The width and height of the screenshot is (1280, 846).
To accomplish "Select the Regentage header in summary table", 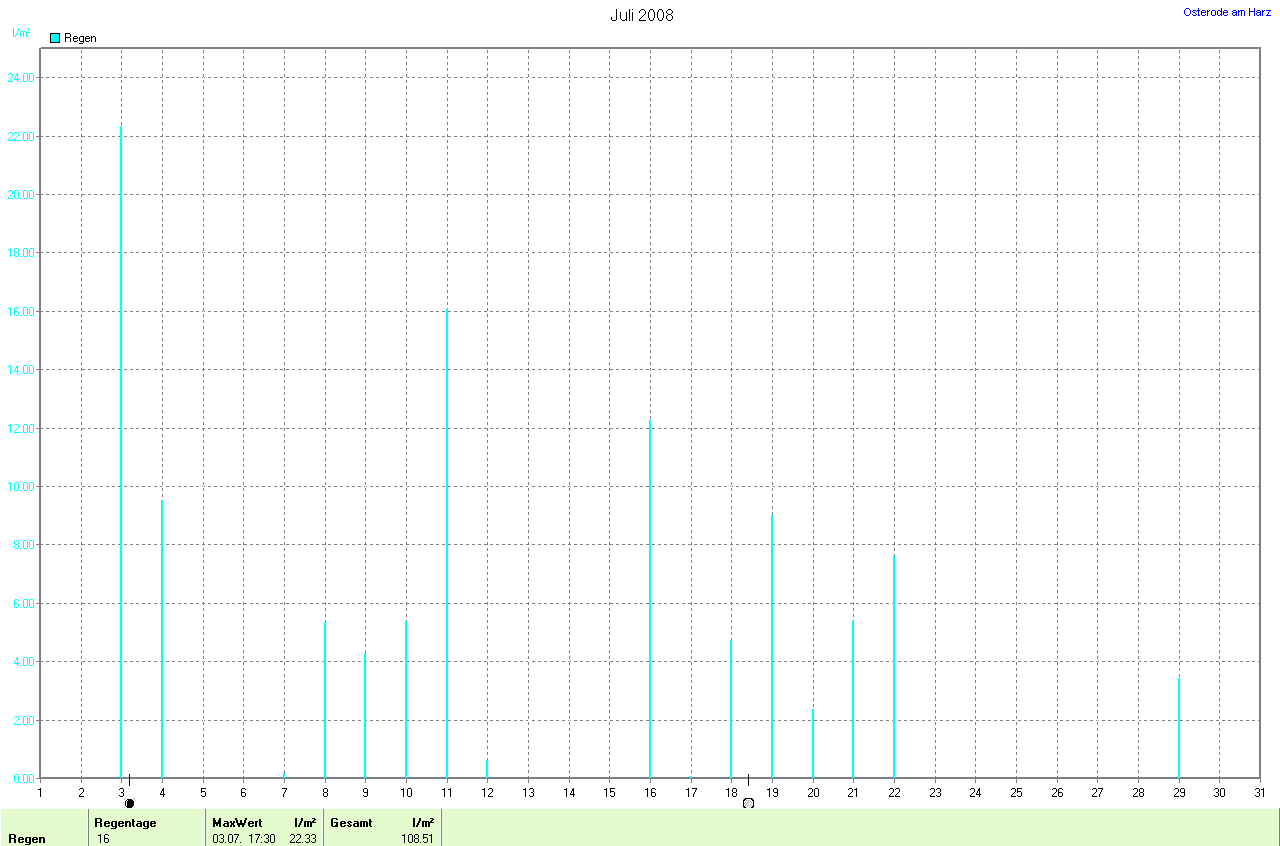I will click(x=125, y=822).
